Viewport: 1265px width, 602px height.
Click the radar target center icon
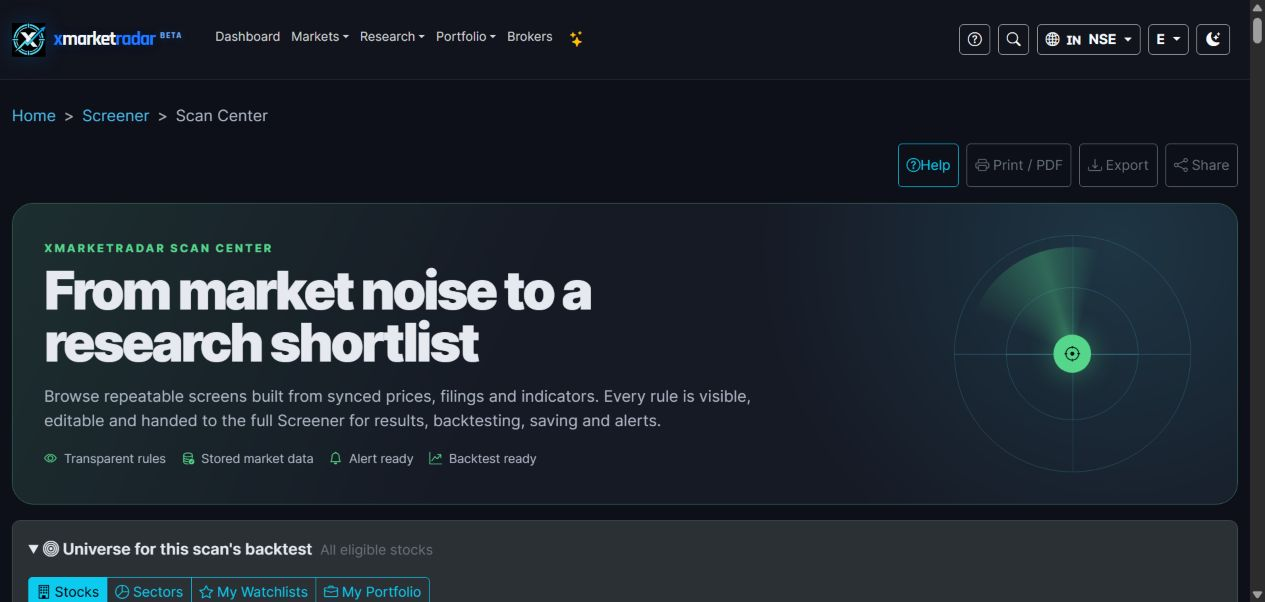1072,354
